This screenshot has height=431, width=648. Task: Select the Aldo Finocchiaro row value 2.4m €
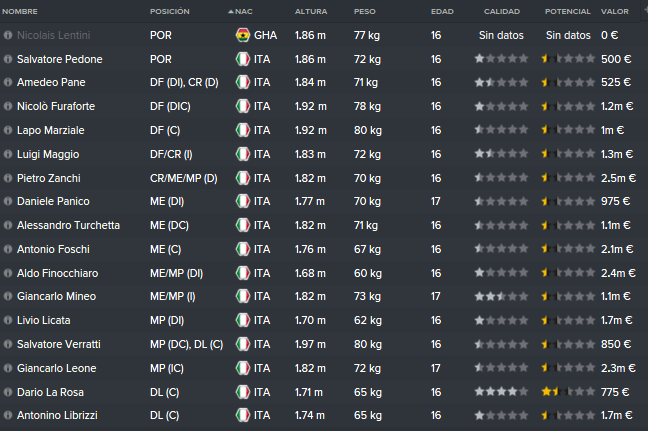[x=618, y=273]
